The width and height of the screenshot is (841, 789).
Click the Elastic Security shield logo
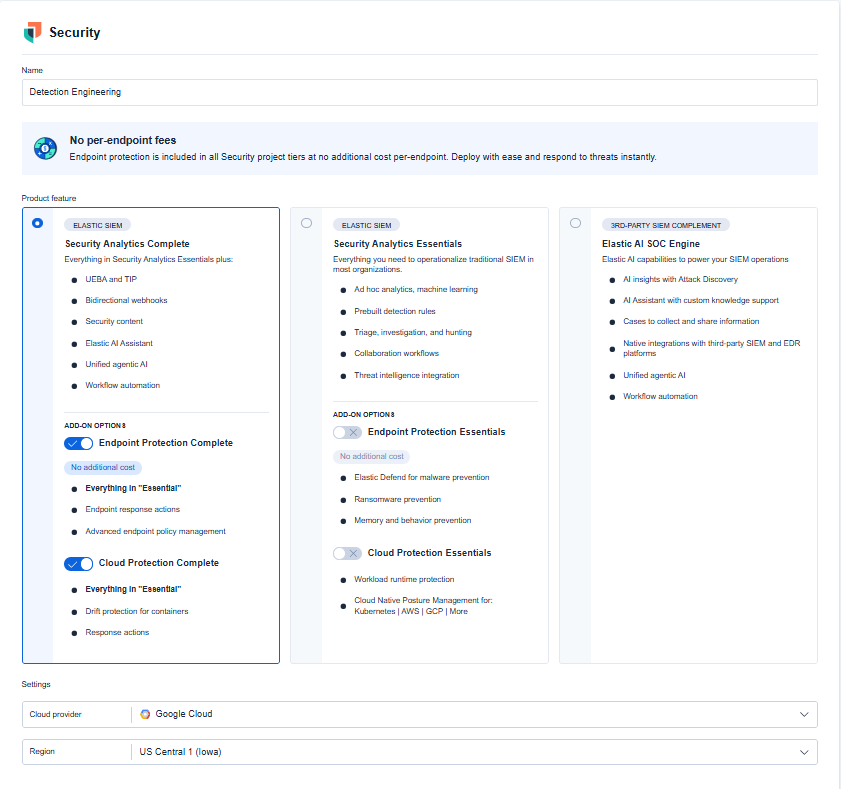point(33,32)
